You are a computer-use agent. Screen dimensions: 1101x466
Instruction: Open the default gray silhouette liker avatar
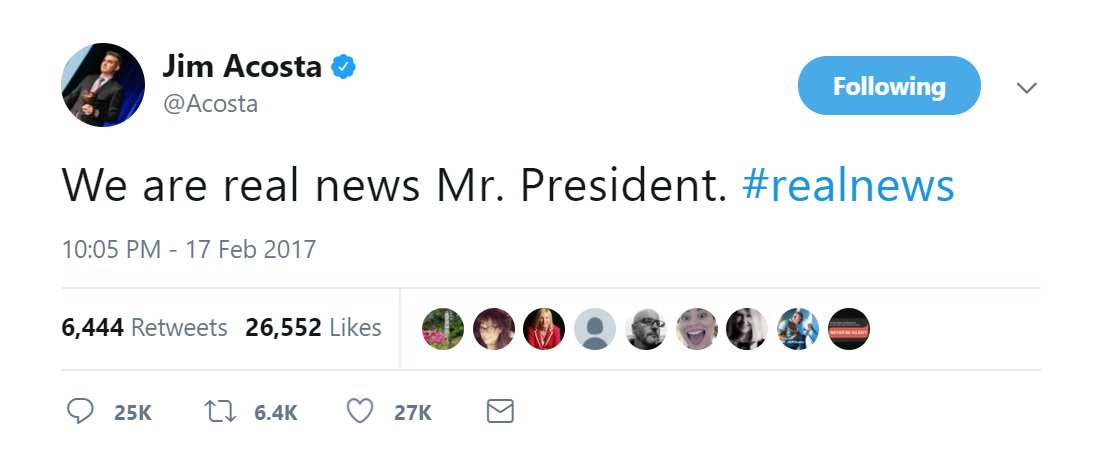tap(595, 328)
